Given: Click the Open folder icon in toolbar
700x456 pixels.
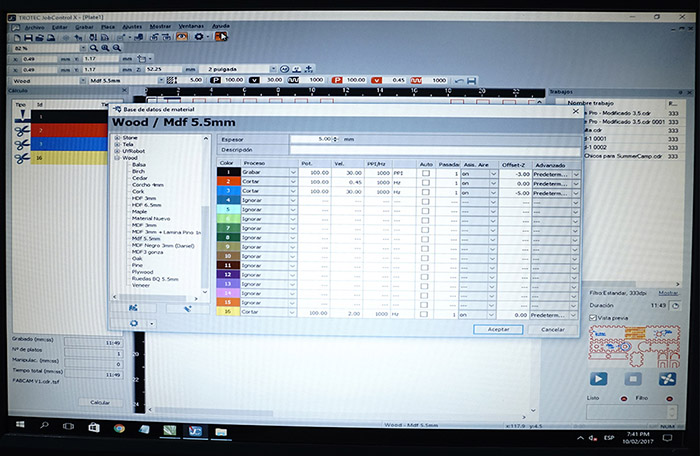Looking at the screenshot, I should (x=39, y=38).
